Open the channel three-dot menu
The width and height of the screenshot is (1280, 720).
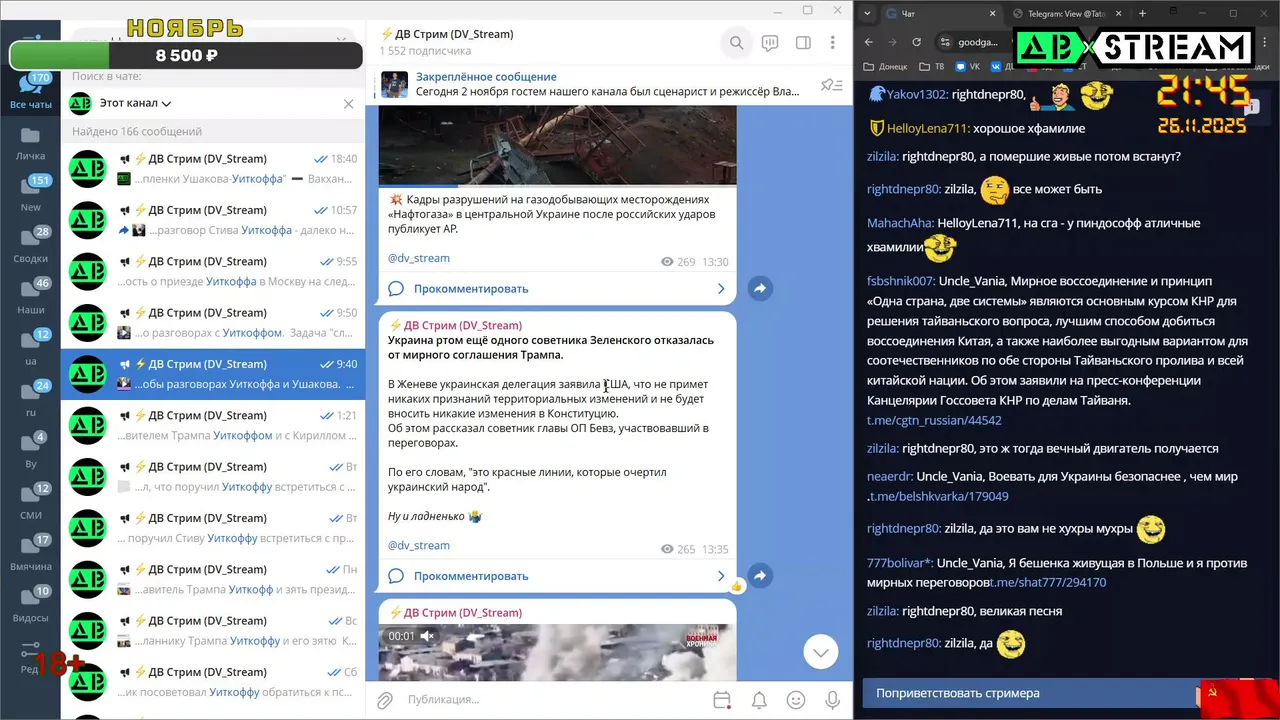(x=833, y=43)
